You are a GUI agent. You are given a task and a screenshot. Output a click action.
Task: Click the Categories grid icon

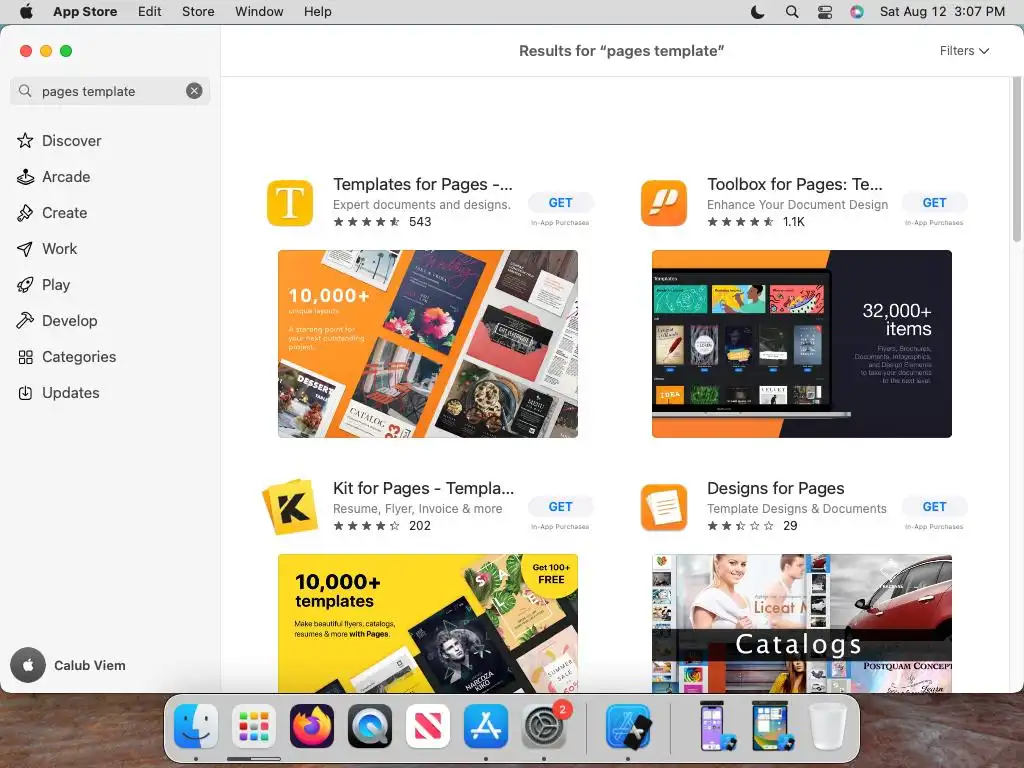coord(25,357)
